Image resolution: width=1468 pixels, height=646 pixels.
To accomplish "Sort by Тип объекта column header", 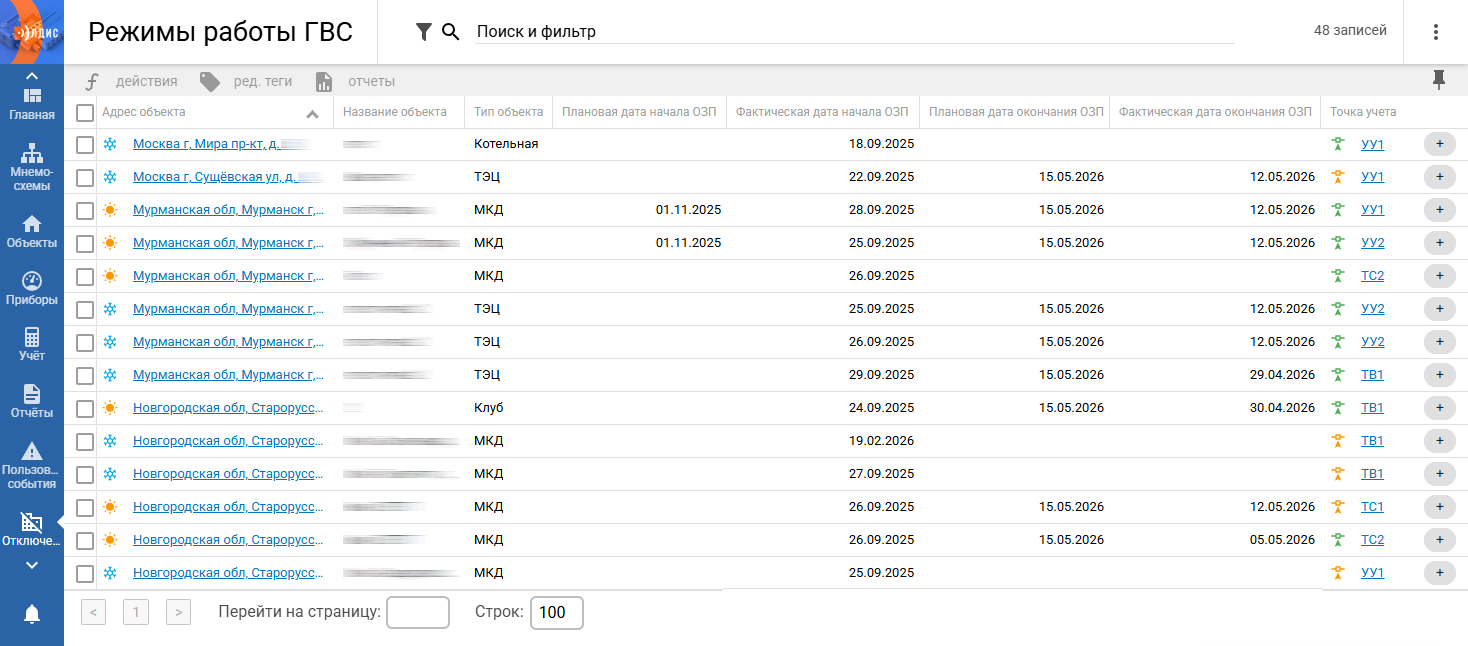I will (x=508, y=112).
